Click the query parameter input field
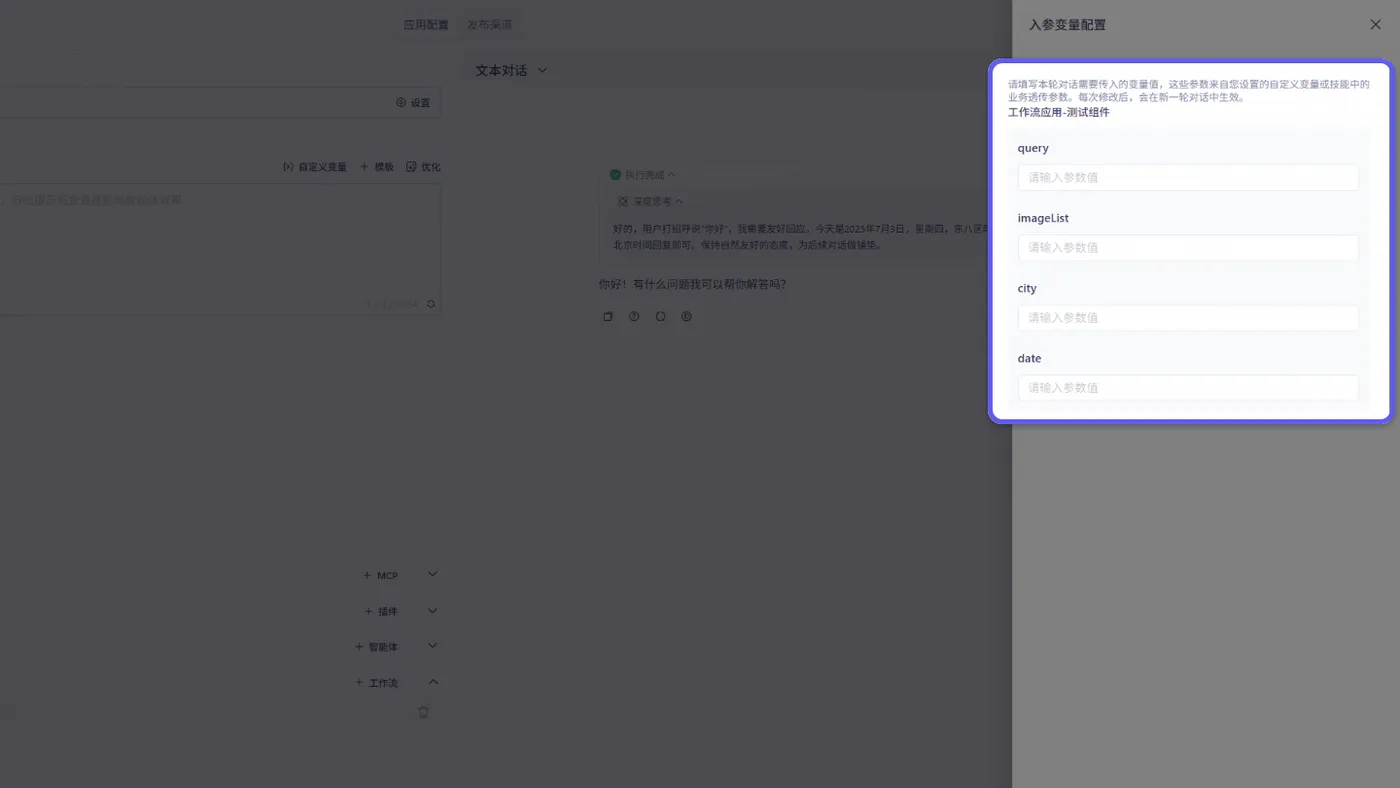The image size is (1400, 788). coord(1188,177)
